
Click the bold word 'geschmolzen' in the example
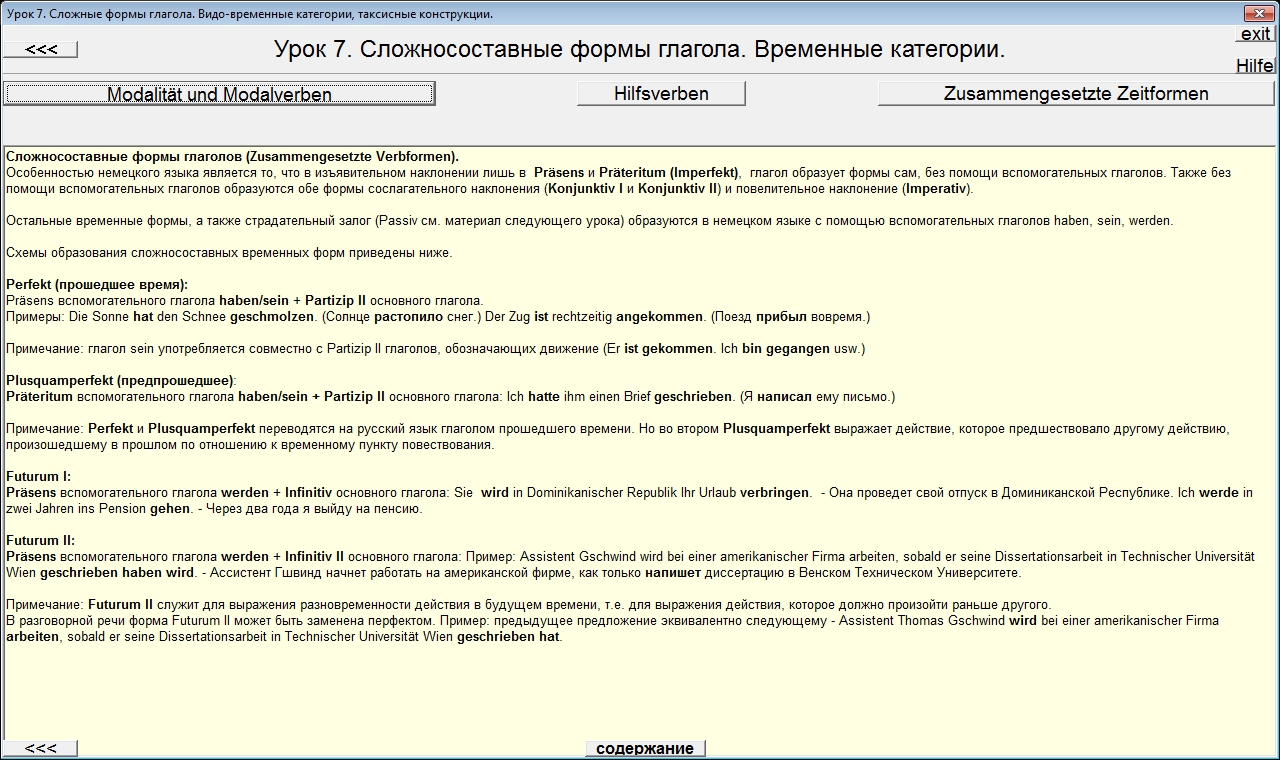click(272, 317)
